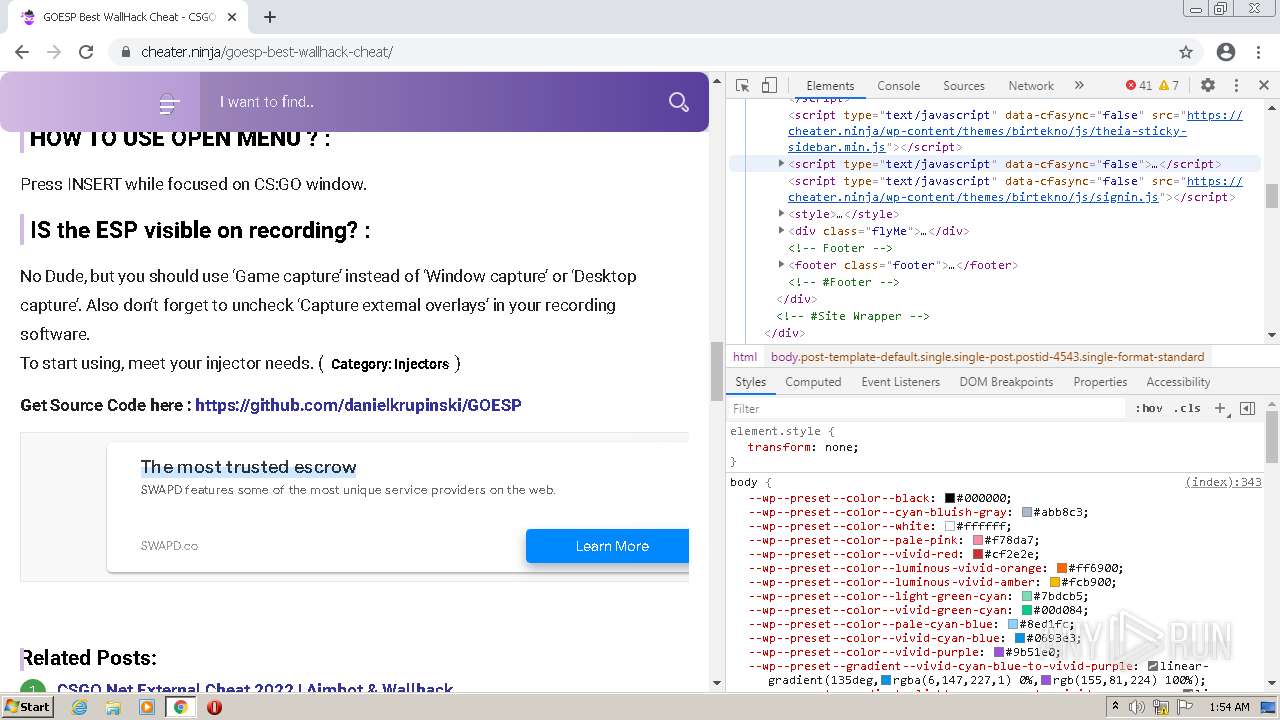Image resolution: width=1280 pixels, height=720 pixels.
Task: Open the vivid-purple #9b51e0 color swatch
Action: 999,652
